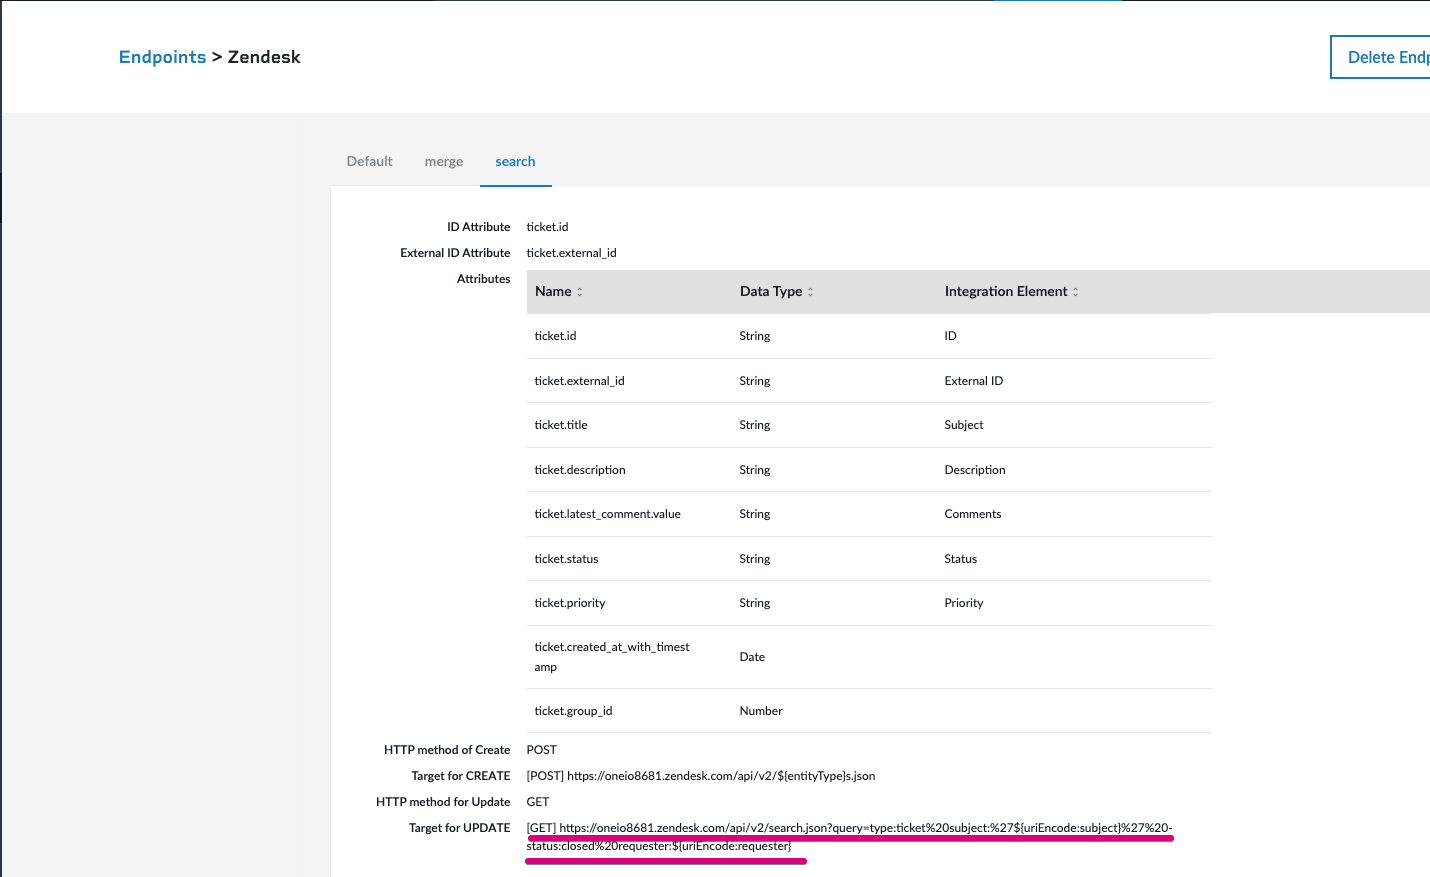Viewport: 1430px width, 877px height.
Task: Click the ID Attribute value ticket.id
Action: click(x=547, y=227)
